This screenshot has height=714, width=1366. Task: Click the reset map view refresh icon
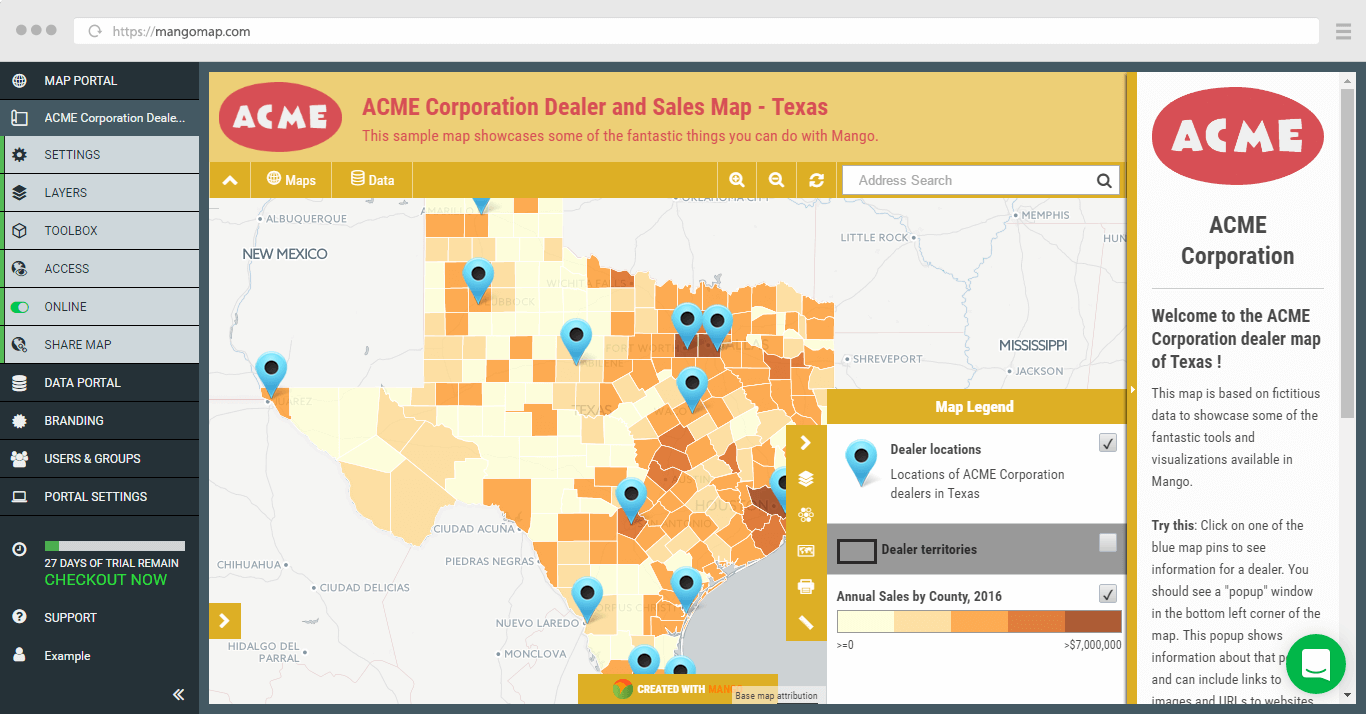(x=816, y=180)
